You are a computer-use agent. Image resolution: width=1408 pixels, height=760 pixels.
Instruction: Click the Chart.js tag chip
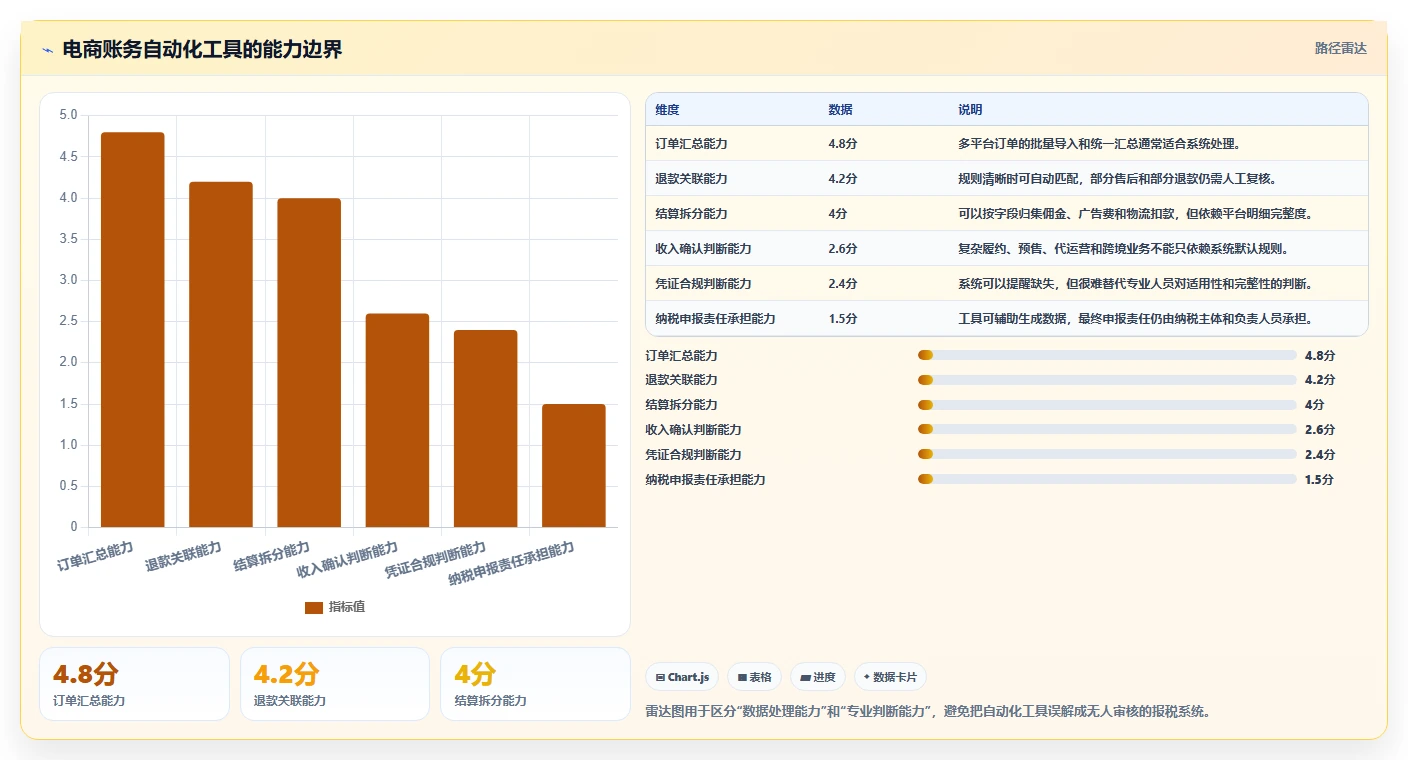[682, 677]
